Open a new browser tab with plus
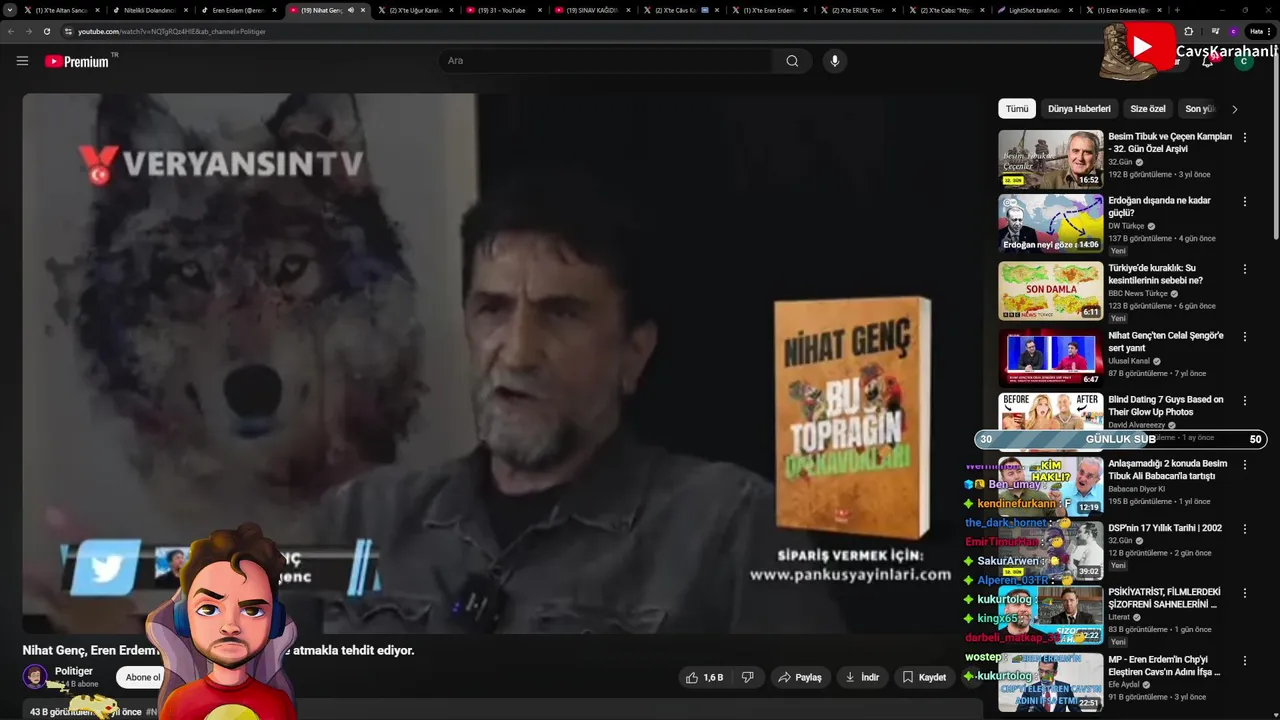 (x=1177, y=10)
